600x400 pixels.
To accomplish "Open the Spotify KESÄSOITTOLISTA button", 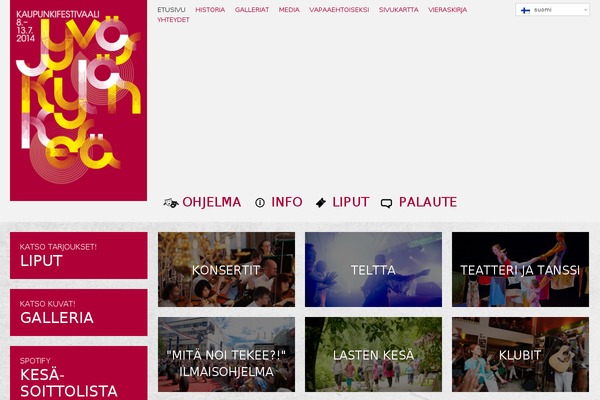I will pos(78,373).
